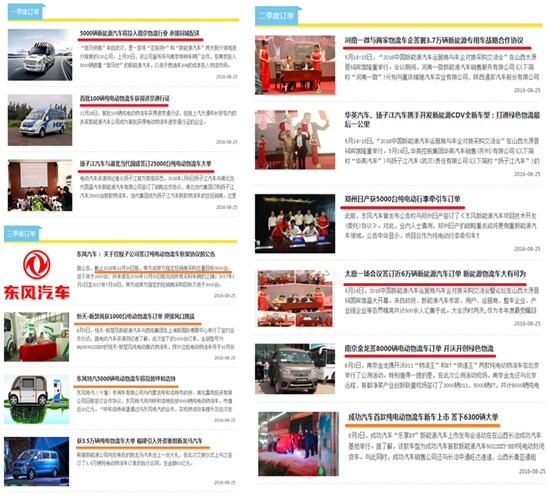Open headline 首批100辆纯电动物流车 进京通行证
The height and width of the screenshot is (497, 547).
point(125,98)
